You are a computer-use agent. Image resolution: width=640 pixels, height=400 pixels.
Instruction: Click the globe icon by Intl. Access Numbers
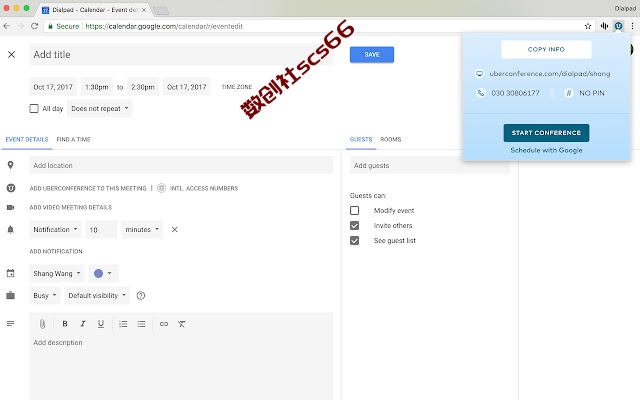pyautogui.click(x=162, y=188)
